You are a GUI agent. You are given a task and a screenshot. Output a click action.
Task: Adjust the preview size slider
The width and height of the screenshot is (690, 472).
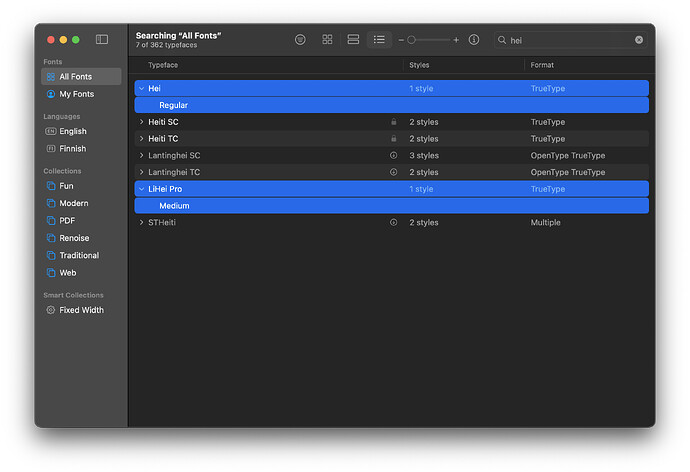click(411, 40)
